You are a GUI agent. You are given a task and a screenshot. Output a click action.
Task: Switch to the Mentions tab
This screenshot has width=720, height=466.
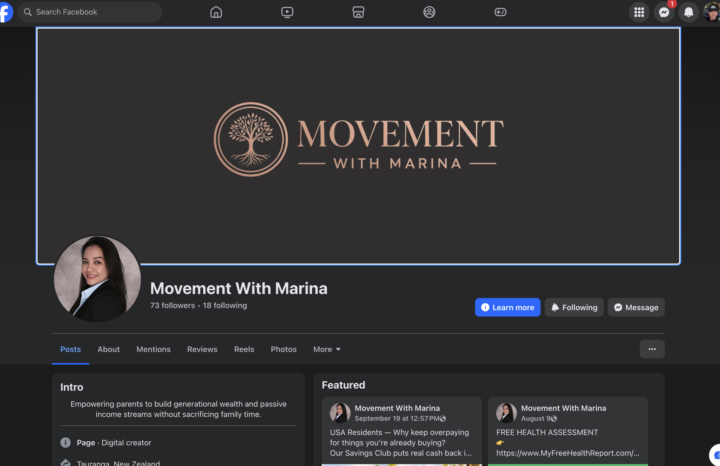(153, 349)
